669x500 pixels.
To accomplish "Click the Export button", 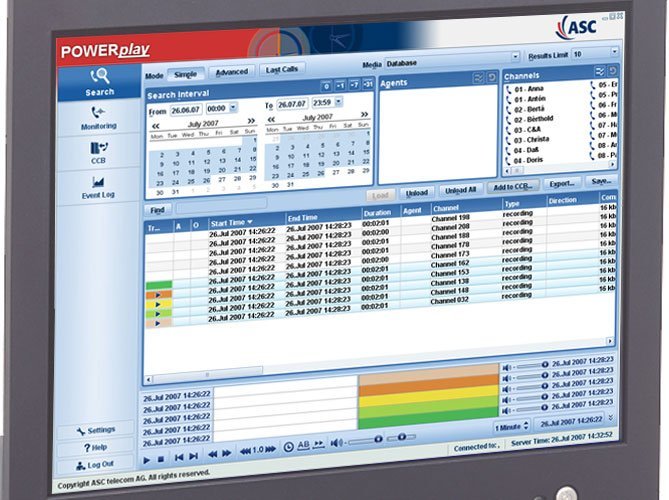I will coord(562,183).
